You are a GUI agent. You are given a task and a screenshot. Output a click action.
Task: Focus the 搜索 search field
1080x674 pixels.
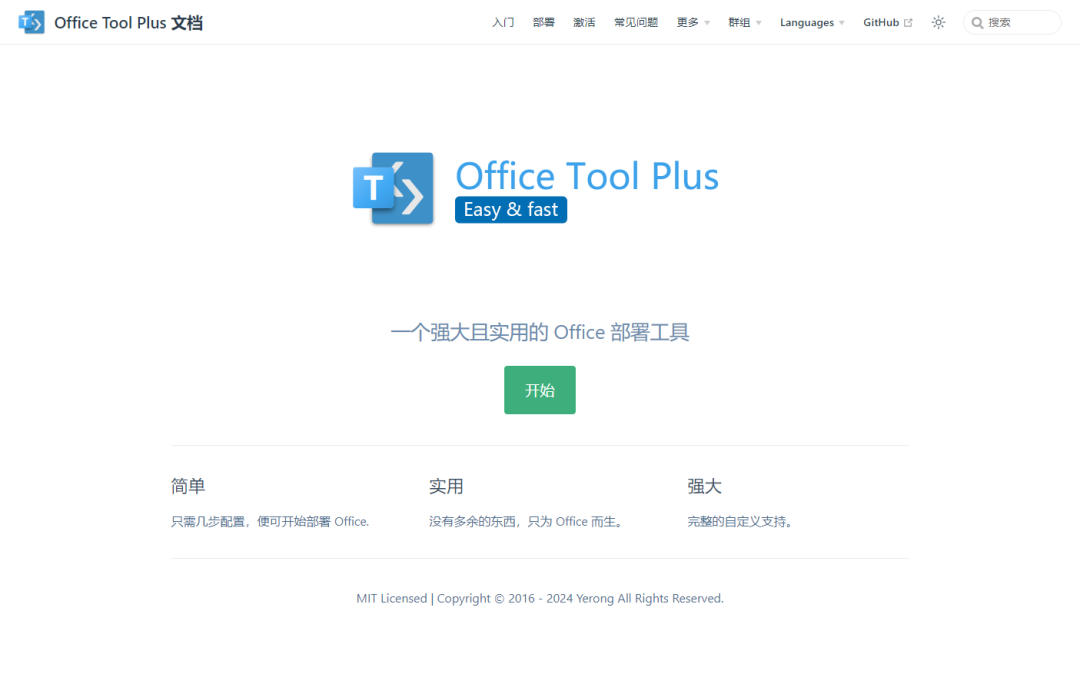pos(1012,23)
